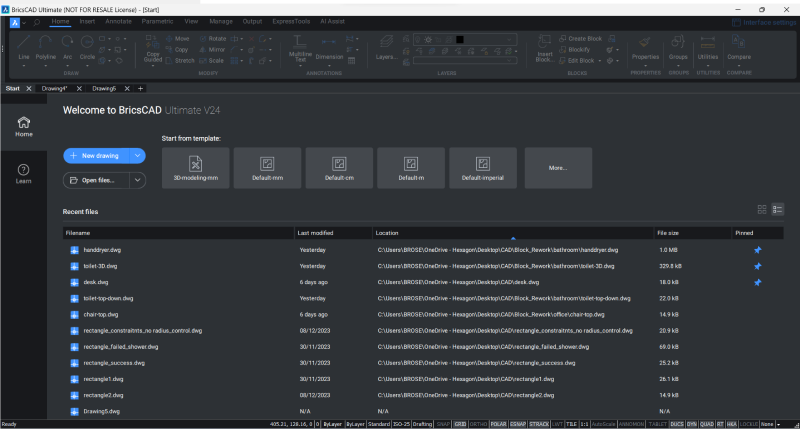Click the Multiline Text icon

tap(300, 42)
